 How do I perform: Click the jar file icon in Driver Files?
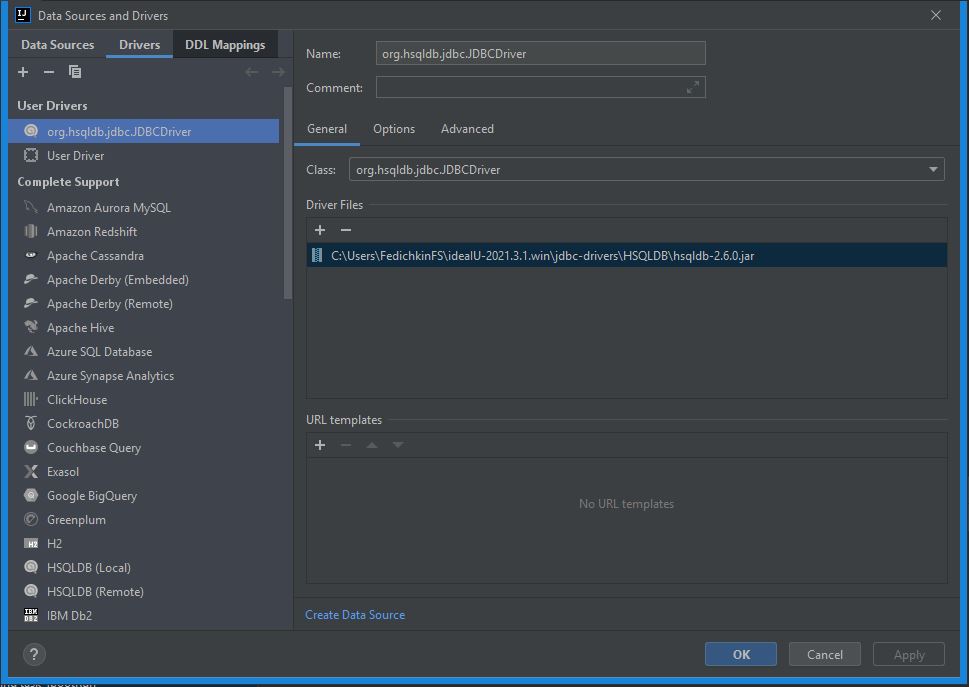coord(317,255)
